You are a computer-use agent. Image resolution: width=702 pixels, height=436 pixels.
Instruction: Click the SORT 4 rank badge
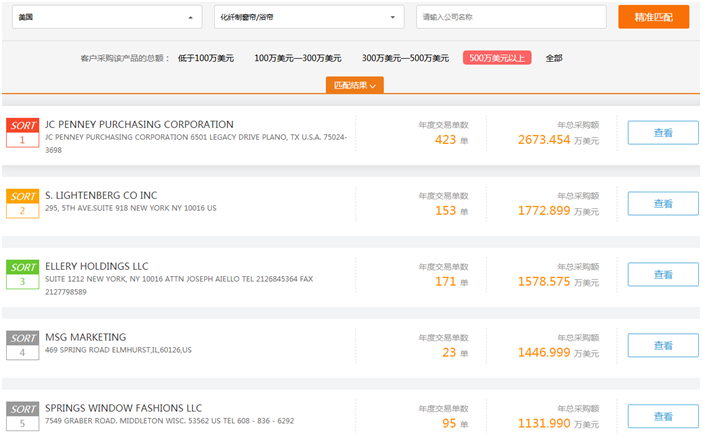tap(22, 345)
